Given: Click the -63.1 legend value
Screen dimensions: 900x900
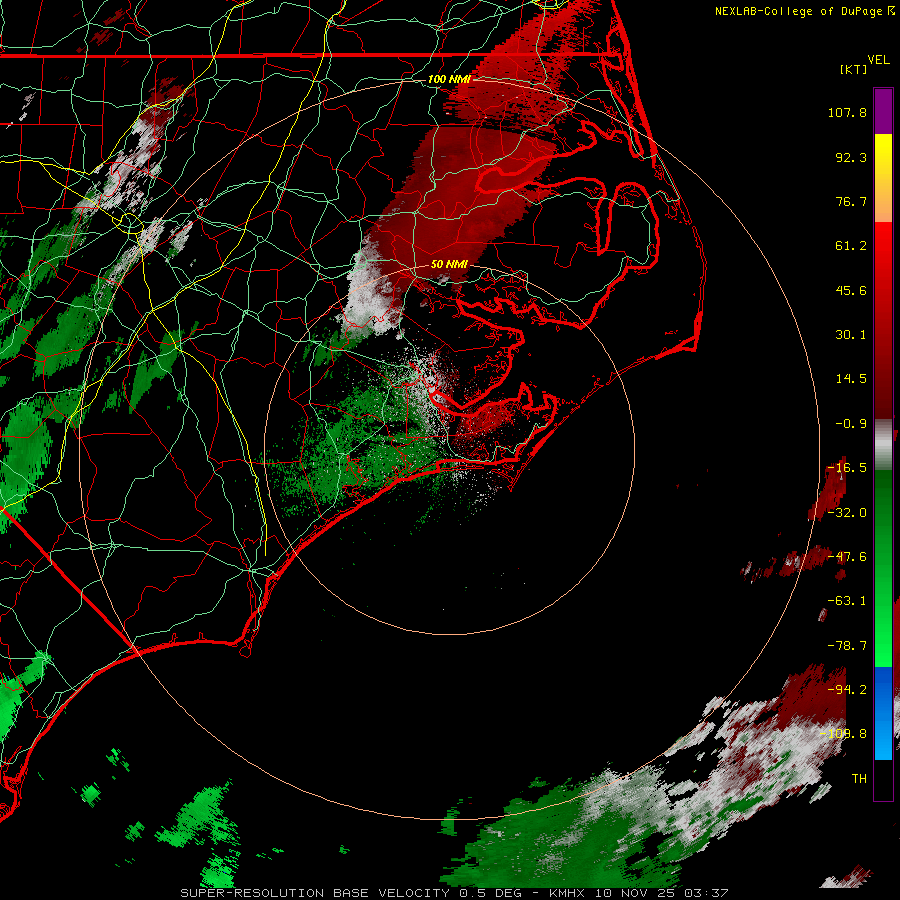Looking at the screenshot, I should [x=847, y=601].
